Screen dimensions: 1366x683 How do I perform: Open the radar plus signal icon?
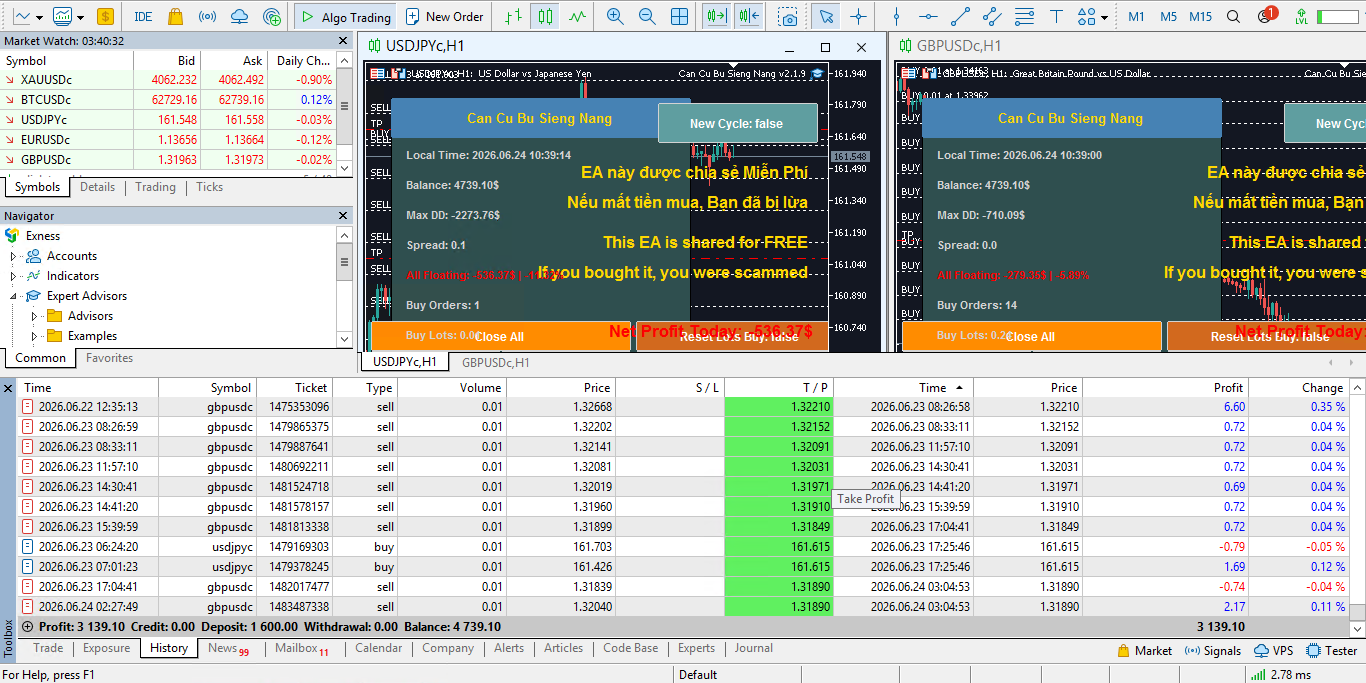(x=271, y=16)
